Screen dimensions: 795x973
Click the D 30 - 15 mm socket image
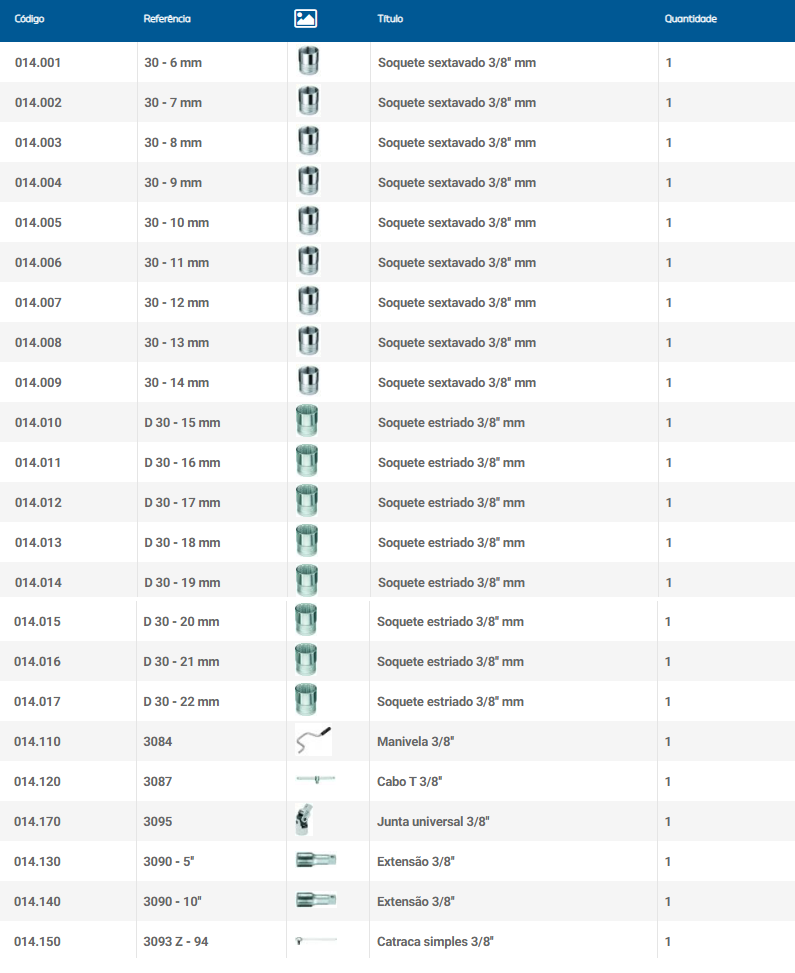pyautogui.click(x=307, y=422)
